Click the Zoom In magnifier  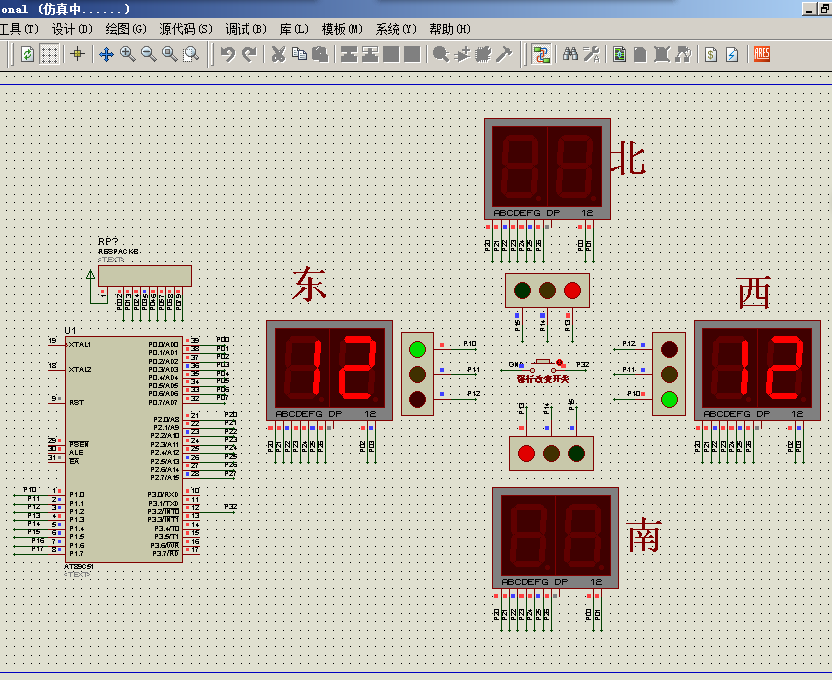coord(127,54)
